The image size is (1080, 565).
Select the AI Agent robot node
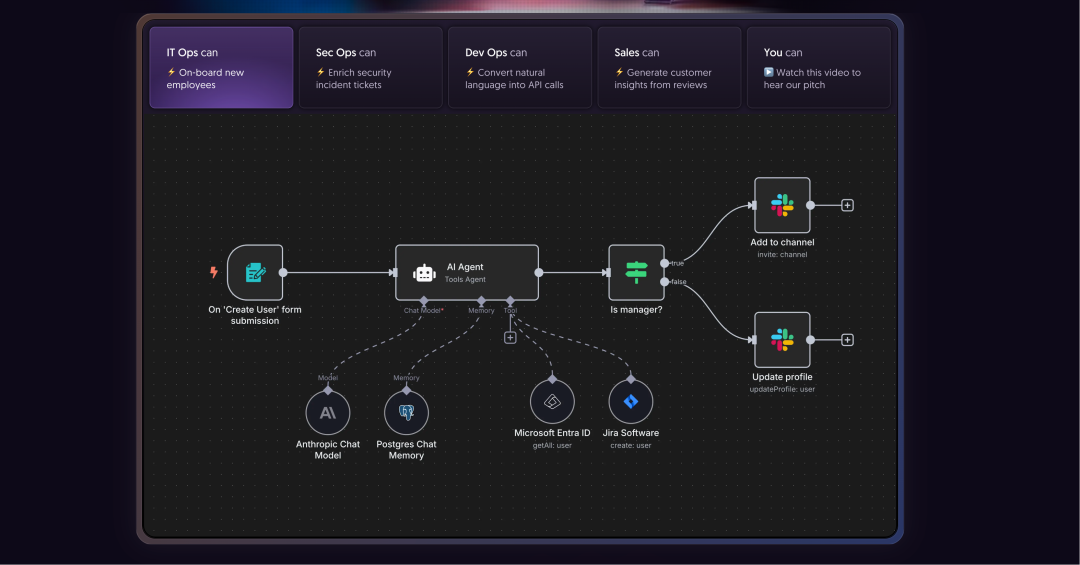click(466, 272)
